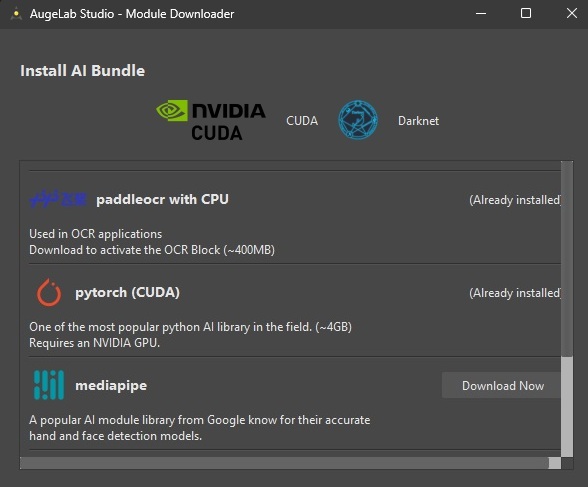588x487 pixels.
Task: Click the CUDA label text
Action: tap(302, 121)
